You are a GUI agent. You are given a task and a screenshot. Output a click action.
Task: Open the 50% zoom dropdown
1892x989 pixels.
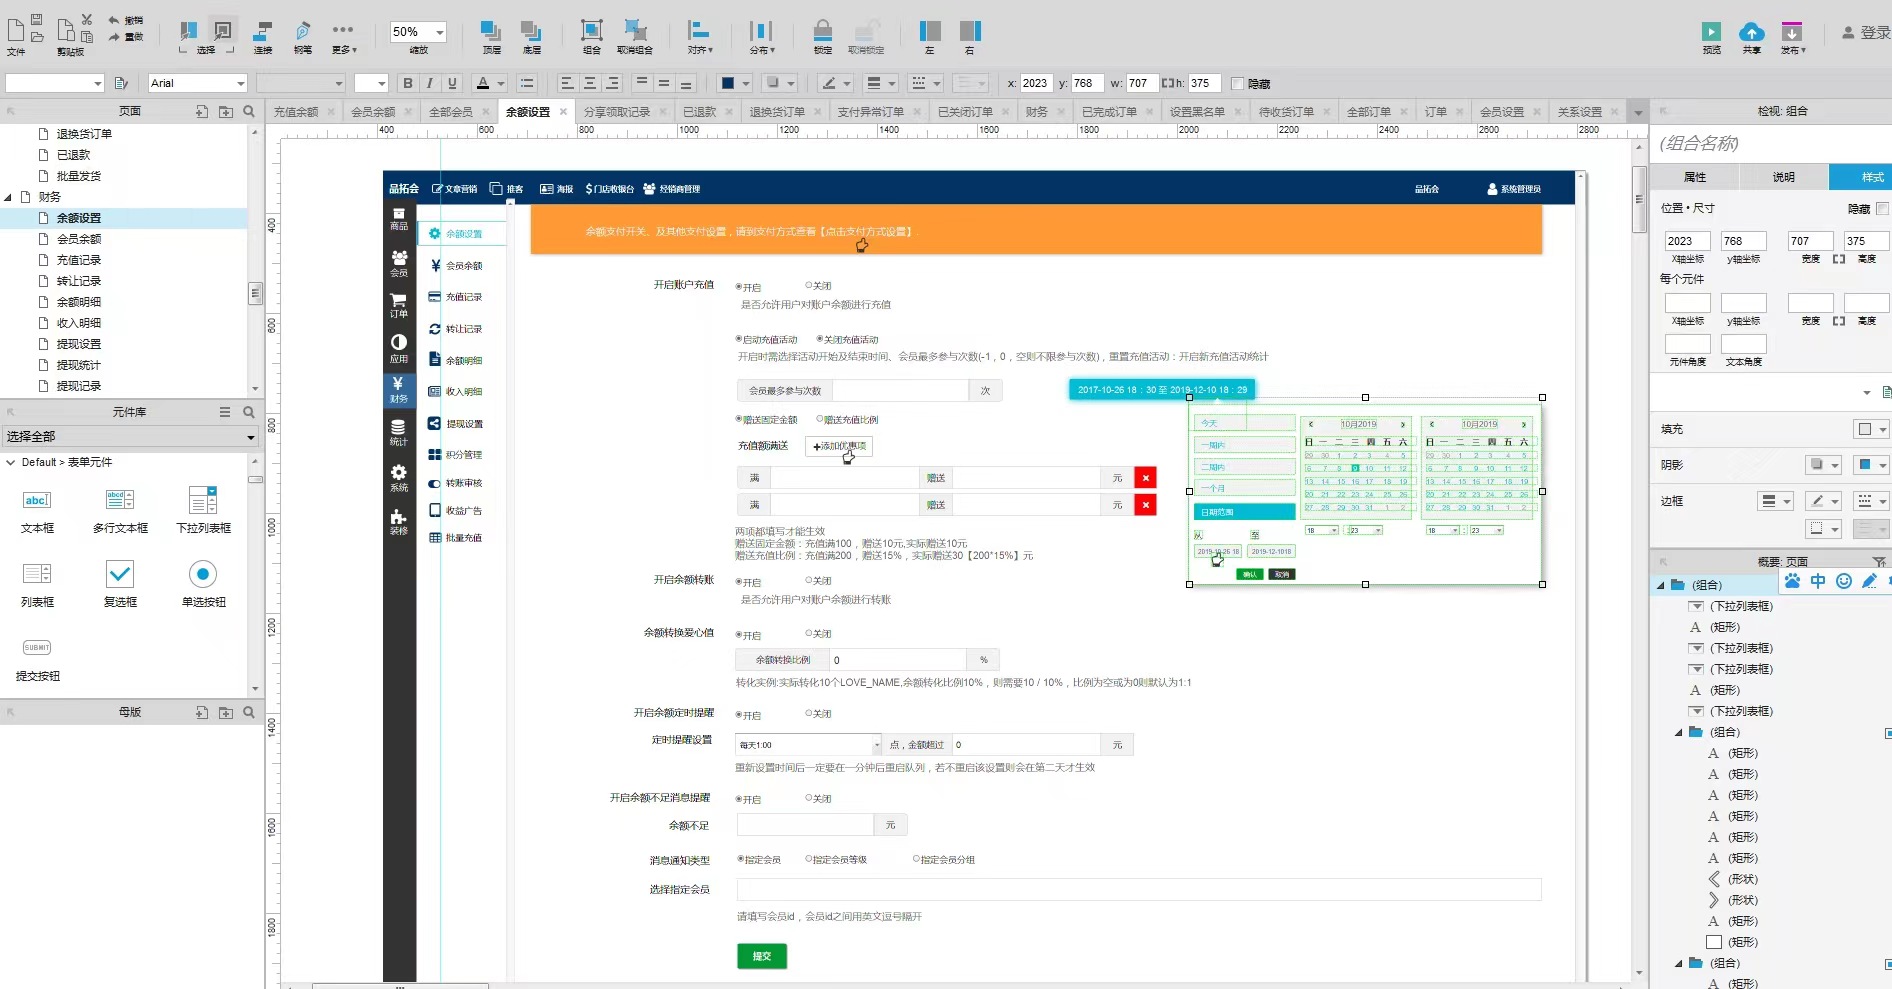tap(440, 32)
